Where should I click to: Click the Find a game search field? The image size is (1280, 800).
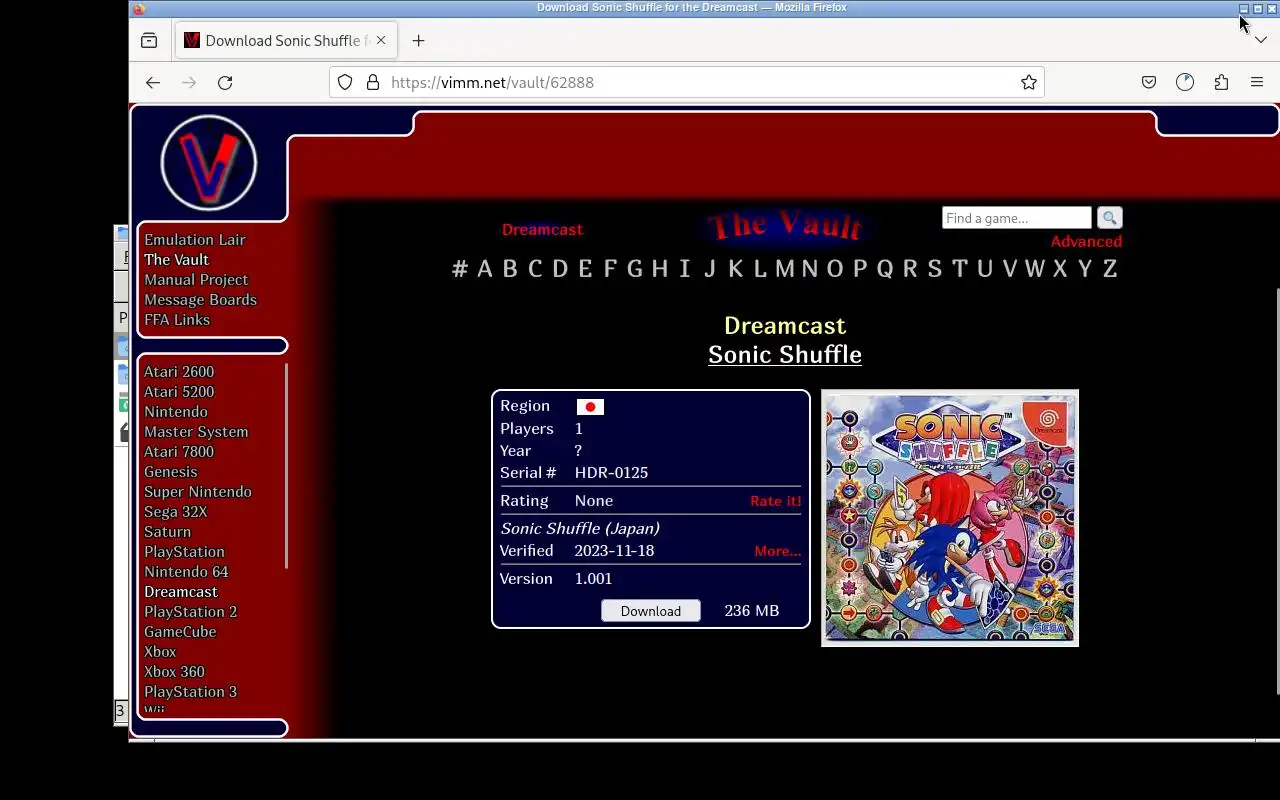point(1016,218)
